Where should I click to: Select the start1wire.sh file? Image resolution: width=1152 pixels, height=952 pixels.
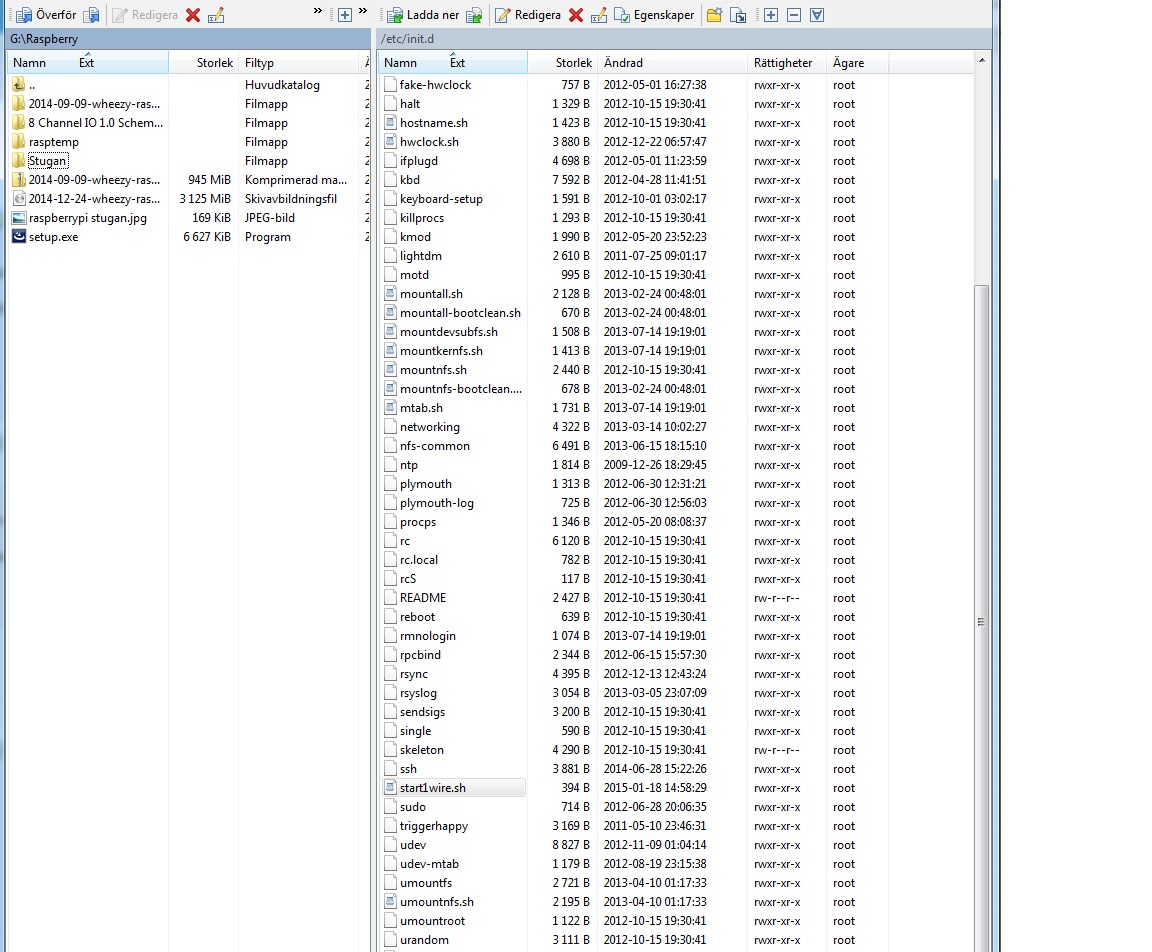pyautogui.click(x=432, y=788)
